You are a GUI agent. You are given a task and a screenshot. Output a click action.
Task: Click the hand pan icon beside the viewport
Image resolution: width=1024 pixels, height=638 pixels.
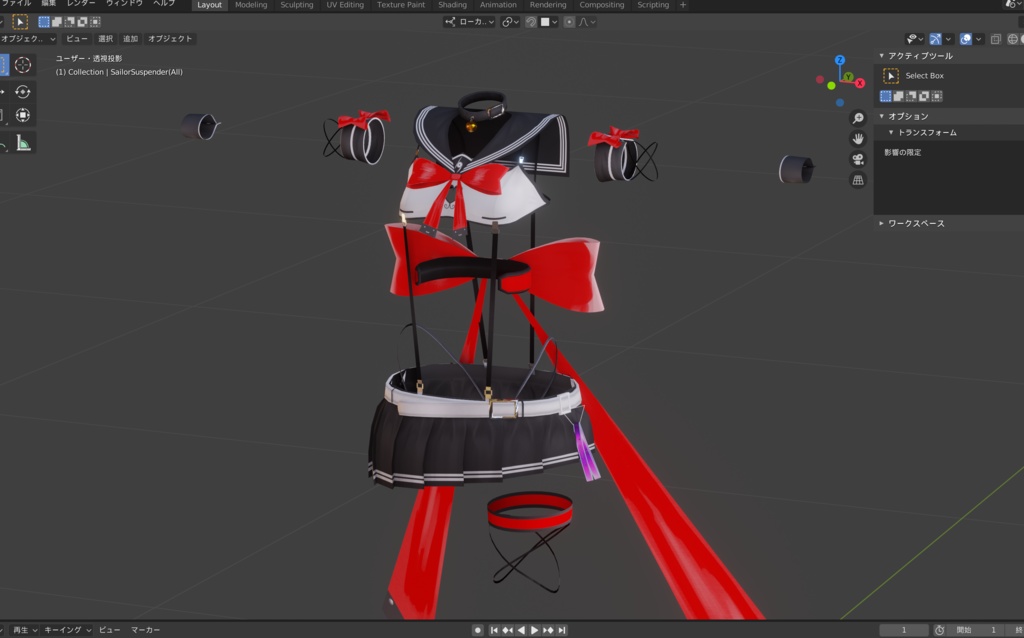tap(856, 138)
